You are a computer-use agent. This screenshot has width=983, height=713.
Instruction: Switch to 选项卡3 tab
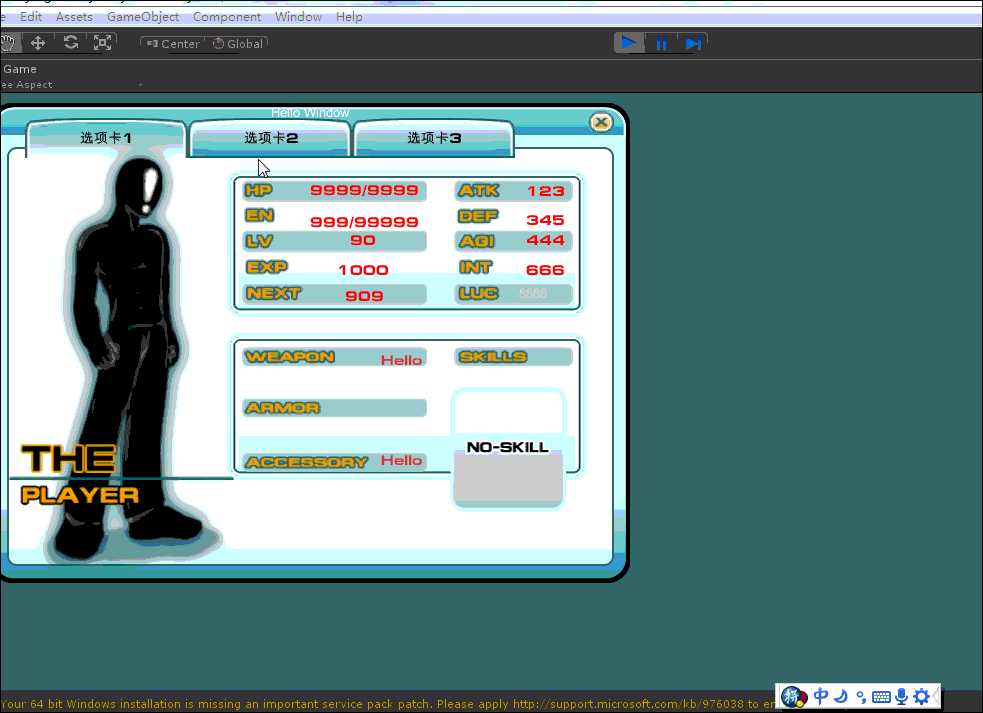pos(434,138)
